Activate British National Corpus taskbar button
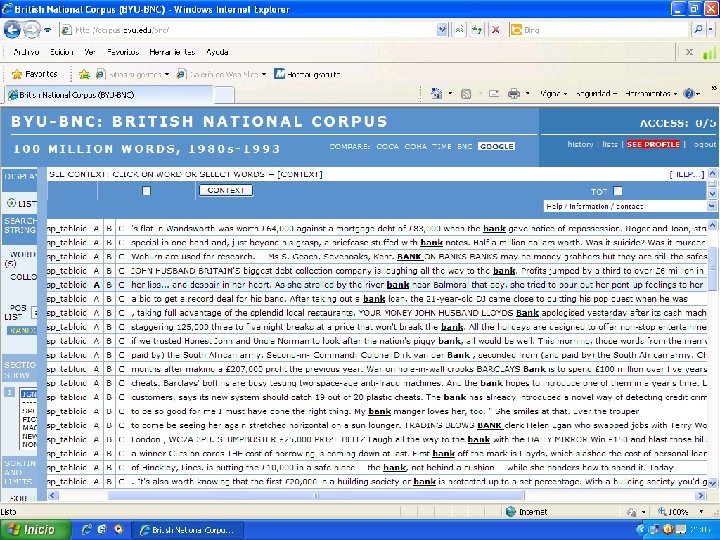Image resolution: width=720 pixels, height=540 pixels. [x=187, y=530]
